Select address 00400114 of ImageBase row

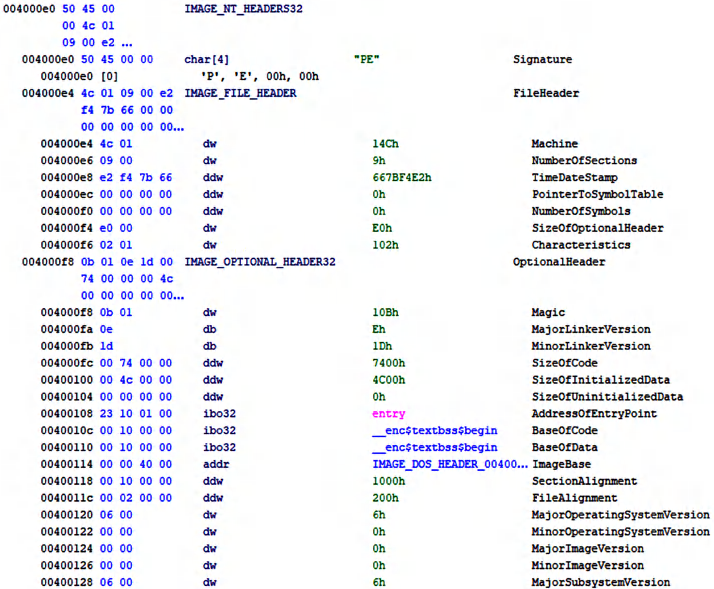tap(66, 464)
